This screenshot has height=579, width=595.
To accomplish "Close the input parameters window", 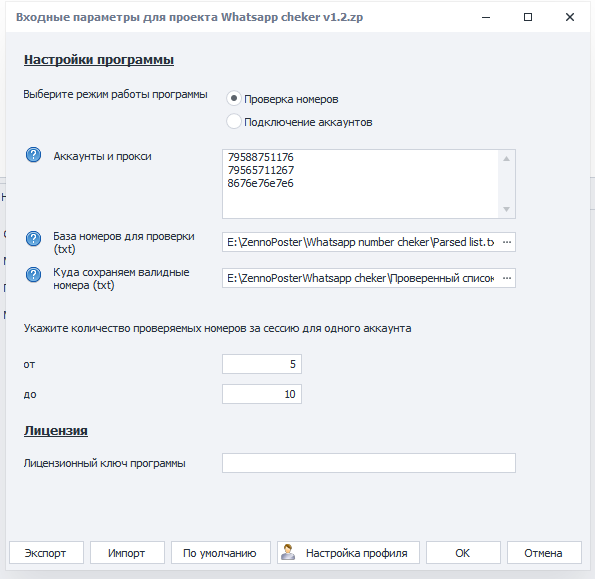I will click(570, 17).
